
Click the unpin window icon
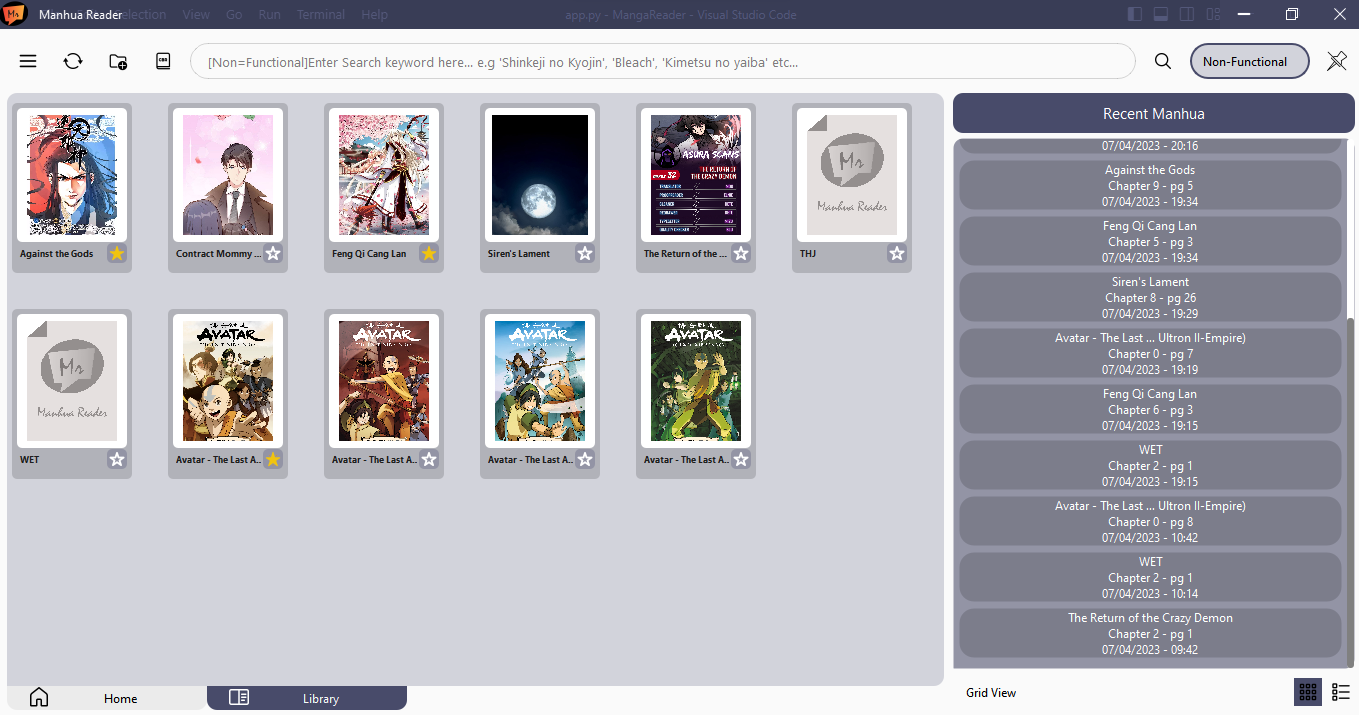1337,61
